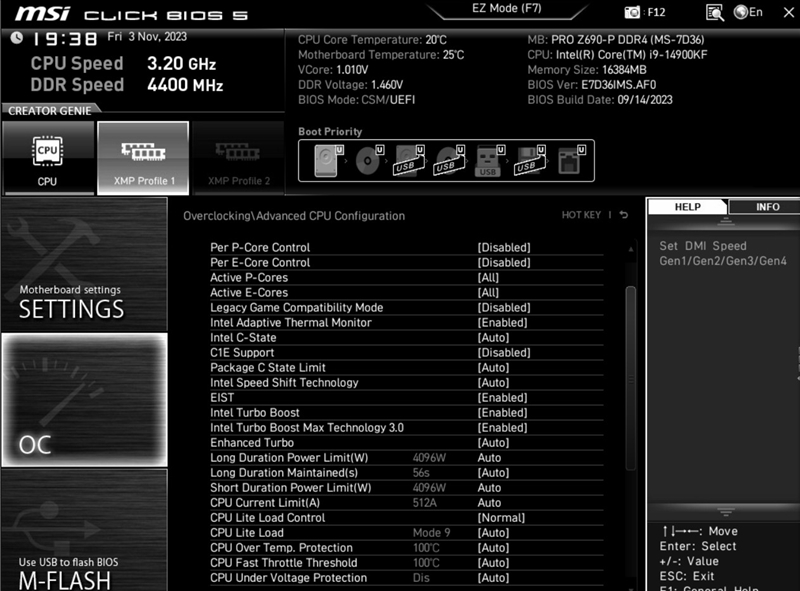Viewport: 800px width, 591px height.
Task: Enable XMP Profile 1 memory icon
Action: (x=143, y=158)
